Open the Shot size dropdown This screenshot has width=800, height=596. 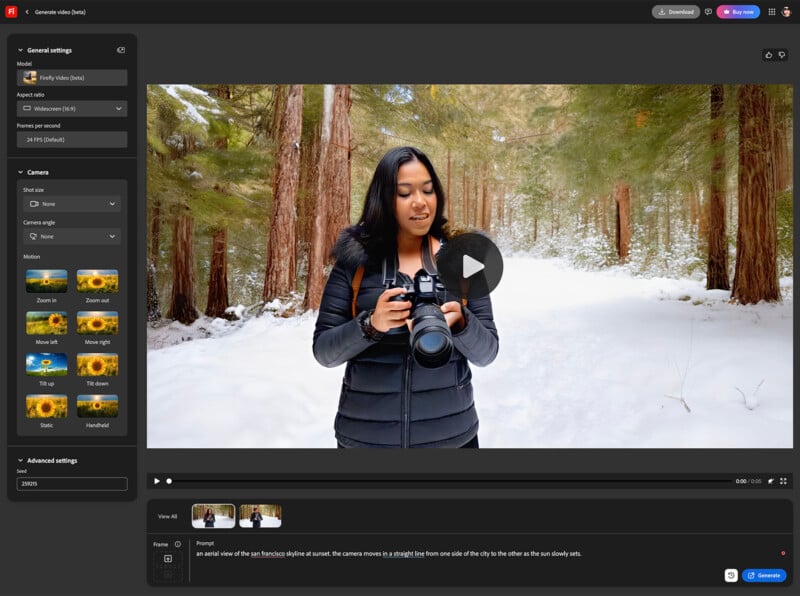[x=72, y=204]
